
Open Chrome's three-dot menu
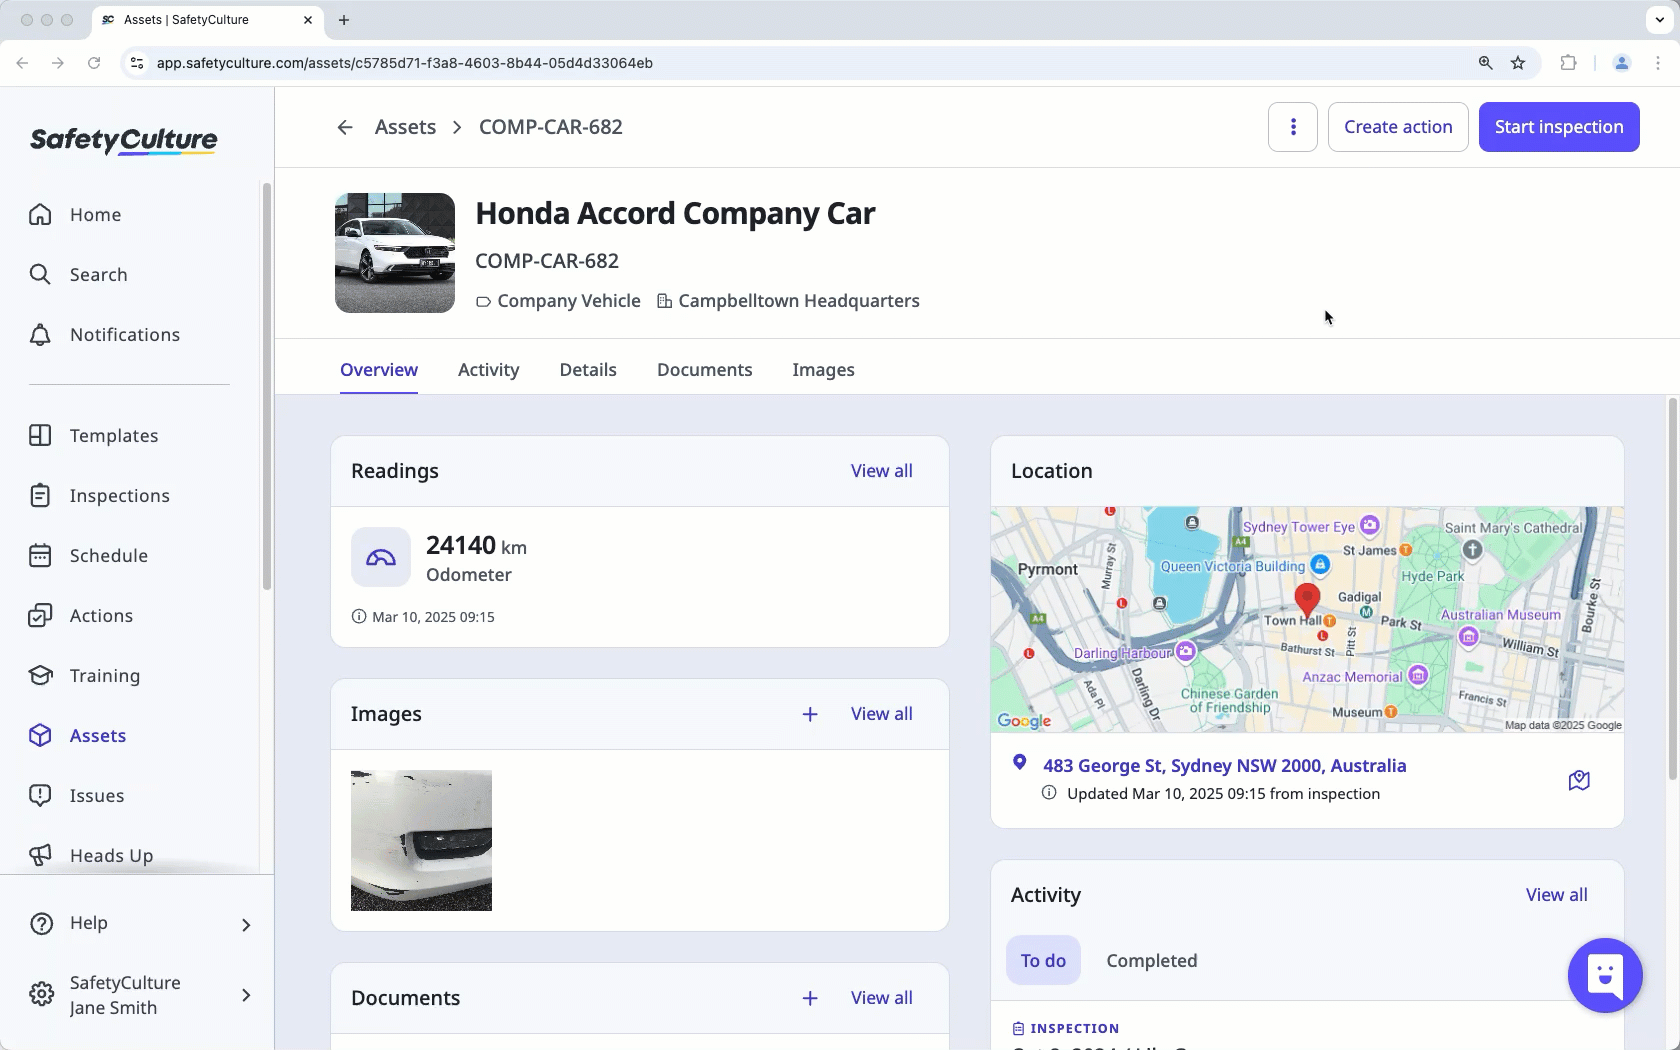click(1658, 63)
